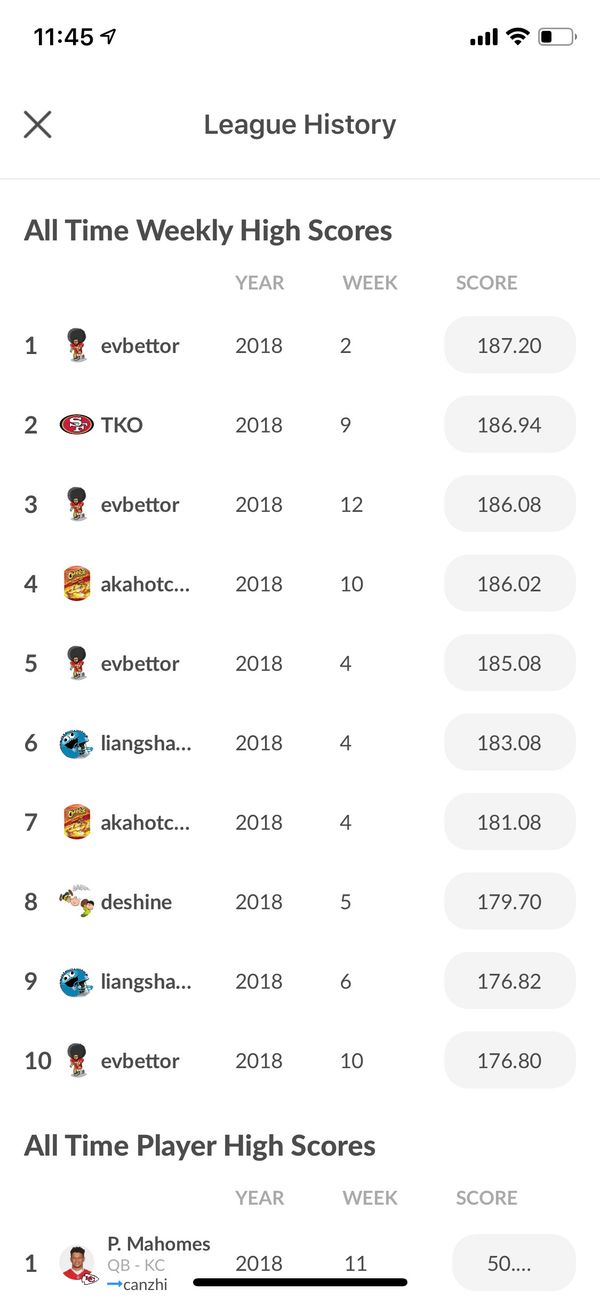Click liangsha's avatar in rank 9

click(76, 981)
